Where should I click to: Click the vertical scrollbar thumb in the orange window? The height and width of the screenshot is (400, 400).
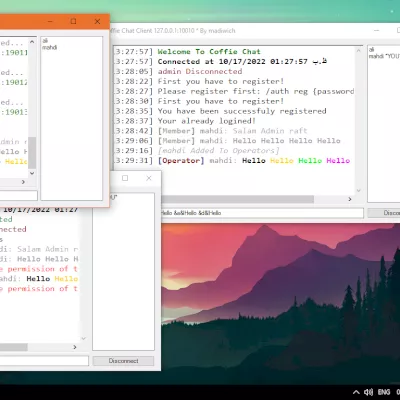32,153
